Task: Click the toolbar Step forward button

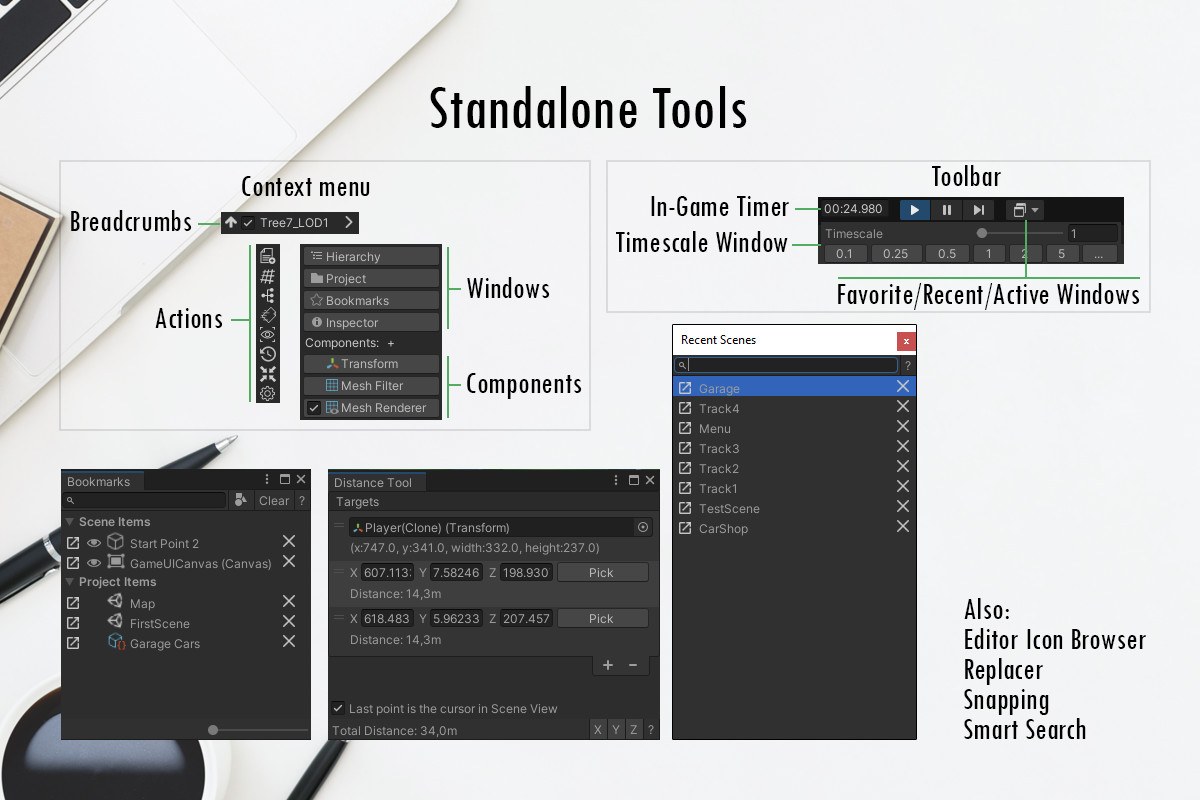Action: (978, 210)
